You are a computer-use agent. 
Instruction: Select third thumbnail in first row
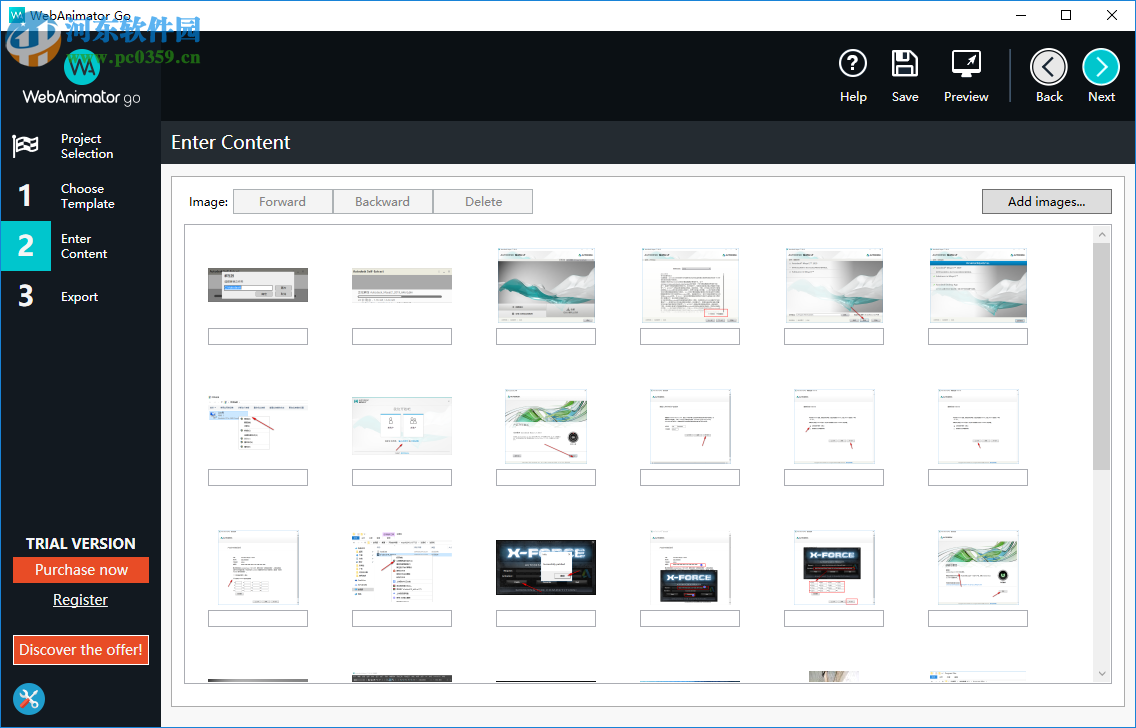coord(546,285)
